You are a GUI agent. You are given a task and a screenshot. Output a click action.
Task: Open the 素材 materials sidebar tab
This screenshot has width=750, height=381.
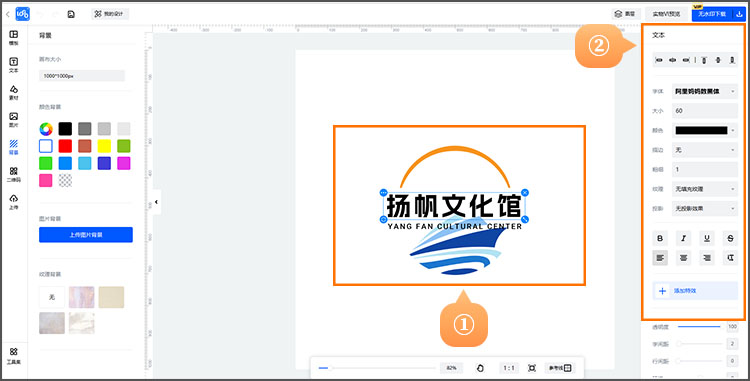14,92
